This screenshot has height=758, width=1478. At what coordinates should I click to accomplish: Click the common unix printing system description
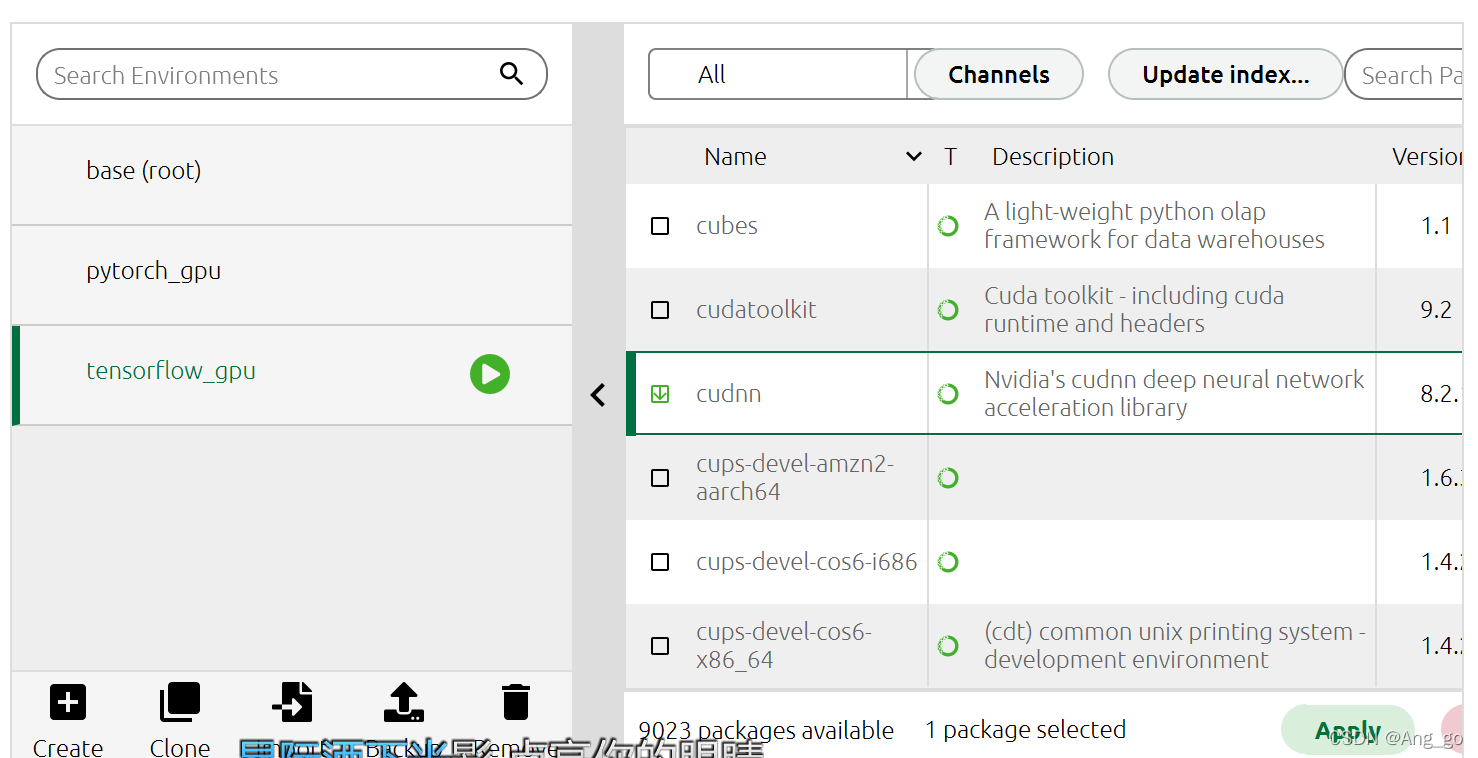(x=1175, y=646)
